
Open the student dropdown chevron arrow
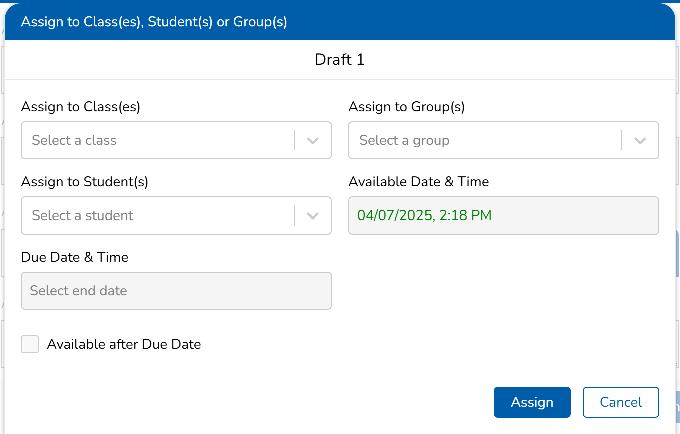pos(313,215)
